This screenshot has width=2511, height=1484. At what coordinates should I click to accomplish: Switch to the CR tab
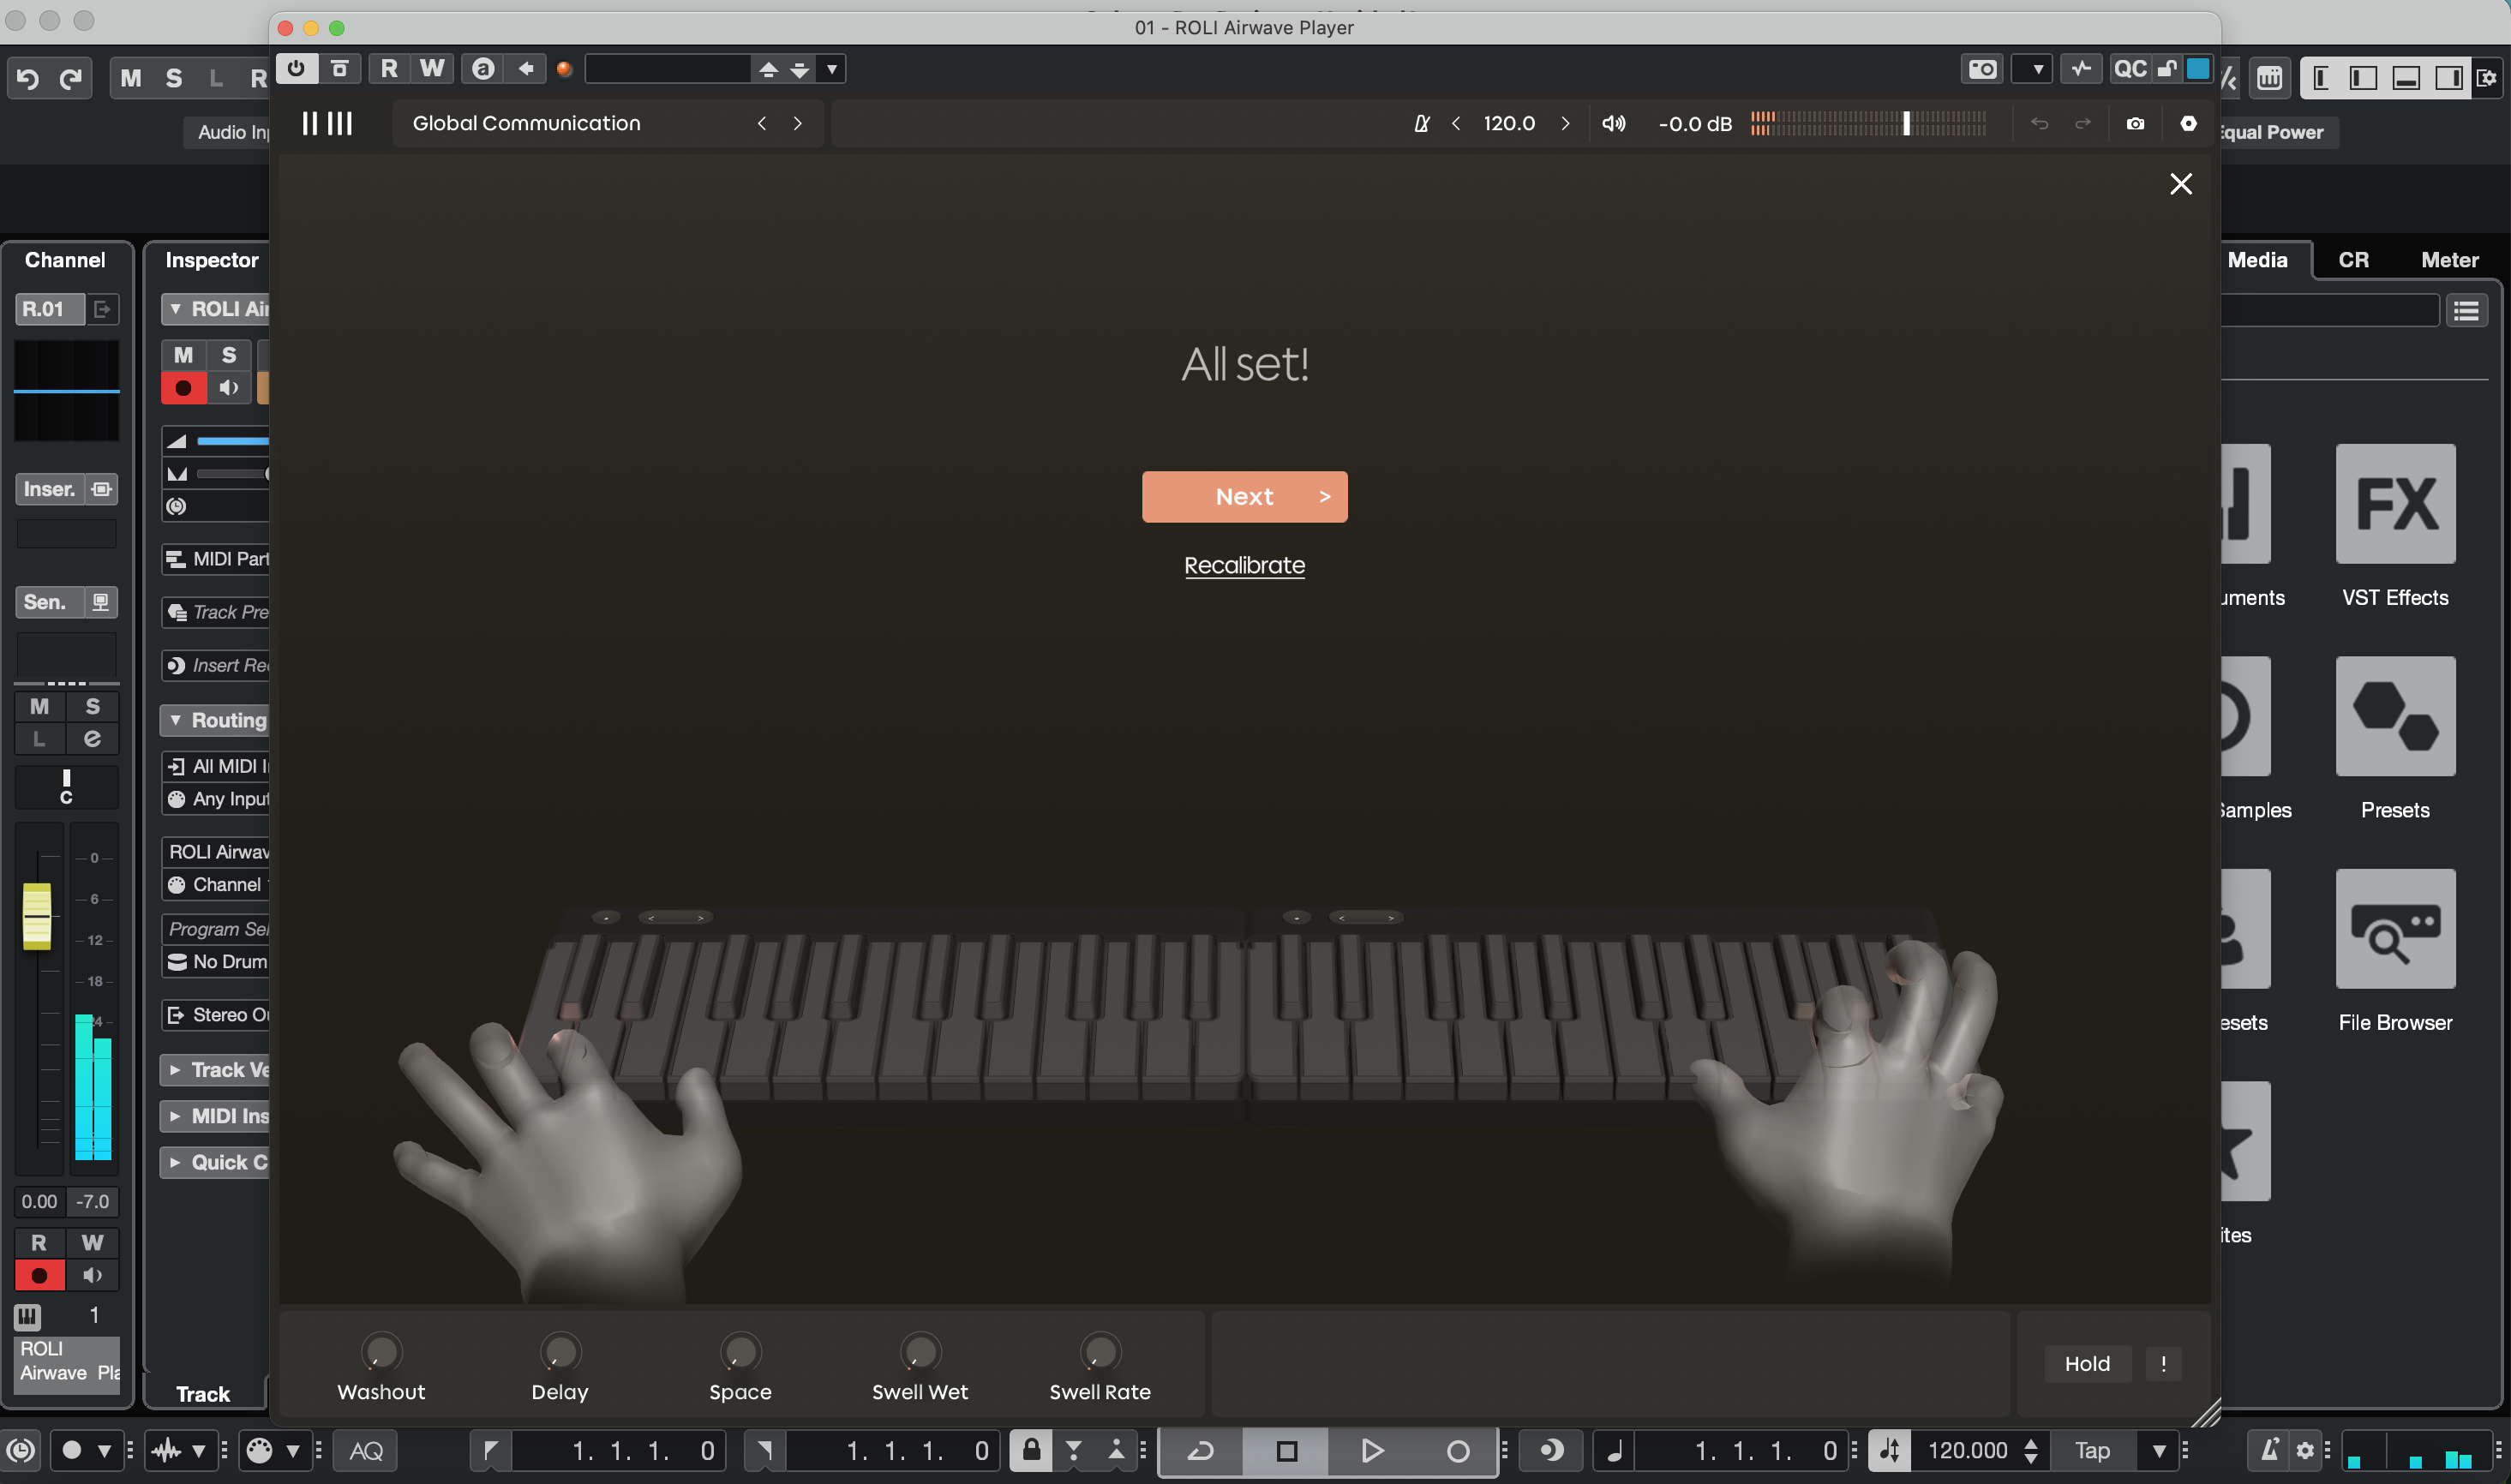pyautogui.click(x=2353, y=260)
